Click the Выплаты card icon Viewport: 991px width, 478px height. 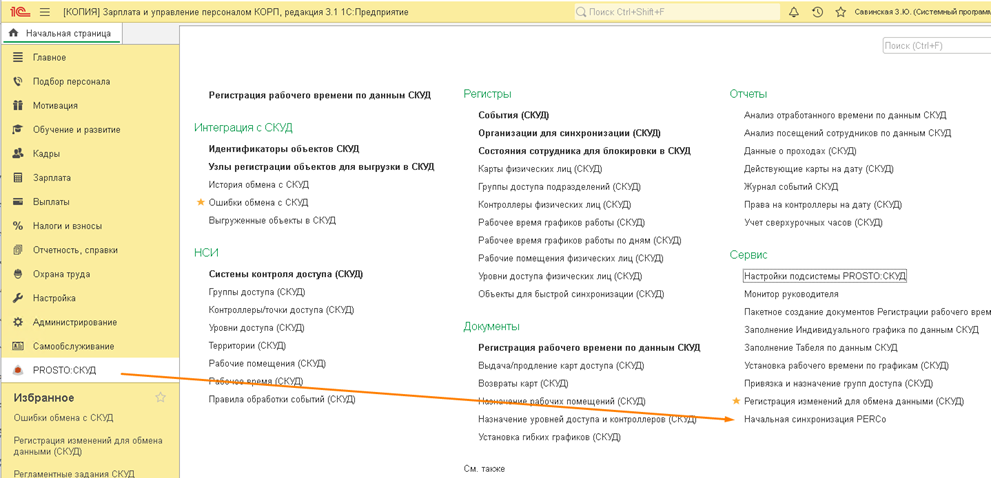(x=18, y=202)
